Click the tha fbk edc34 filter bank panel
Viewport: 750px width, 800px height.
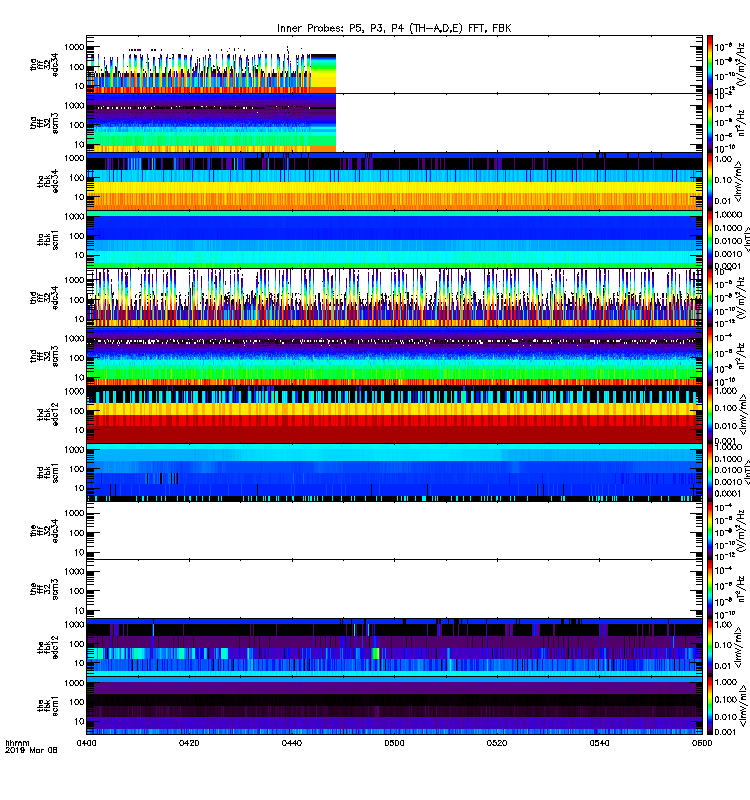point(394,182)
